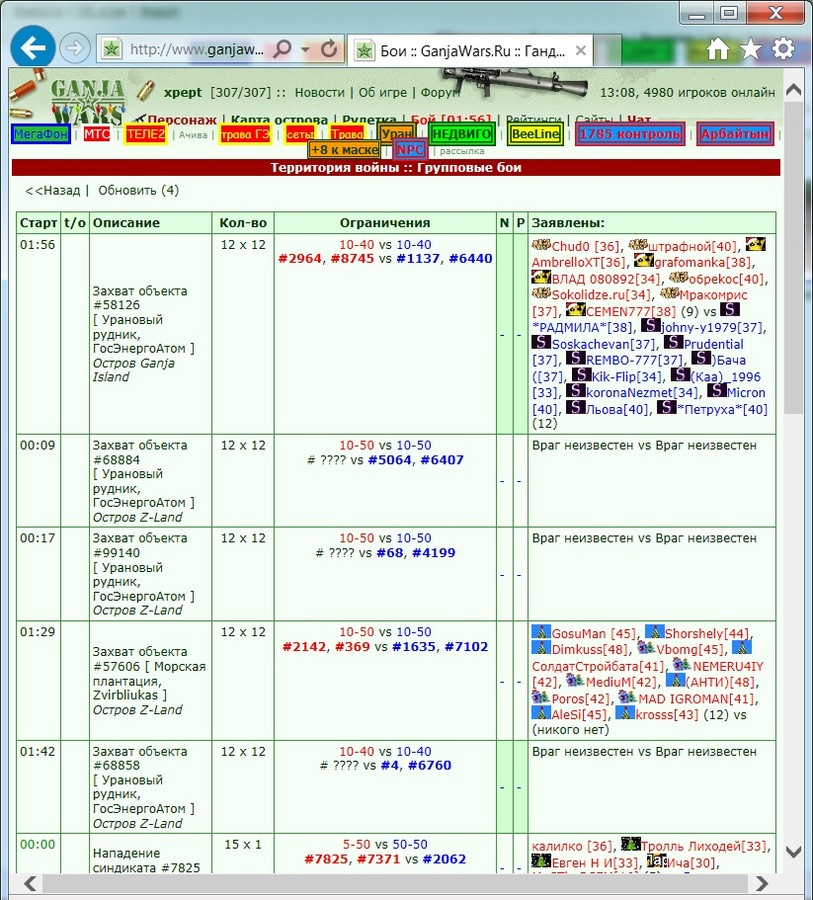Click the S icon before johny-y1979[37]
This screenshot has width=813, height=900.
650,326
